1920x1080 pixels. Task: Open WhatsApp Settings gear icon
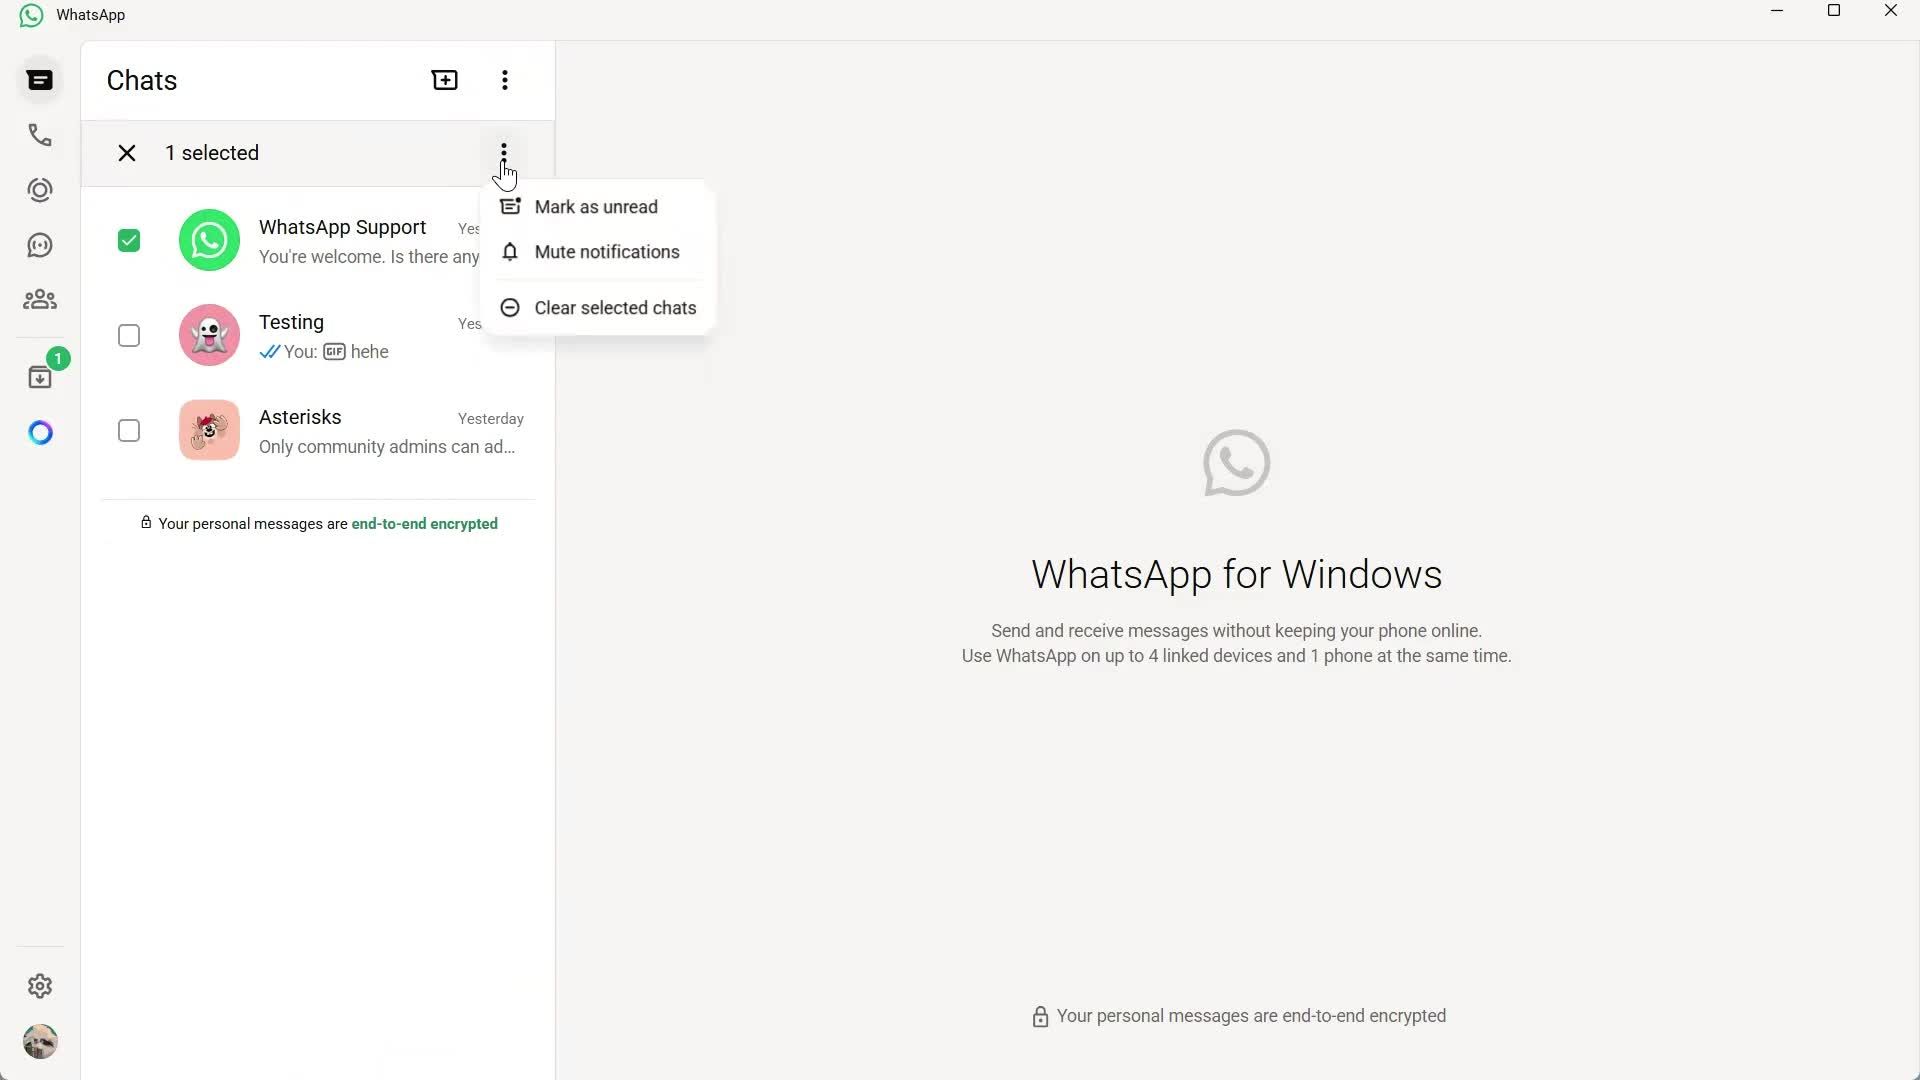(40, 986)
